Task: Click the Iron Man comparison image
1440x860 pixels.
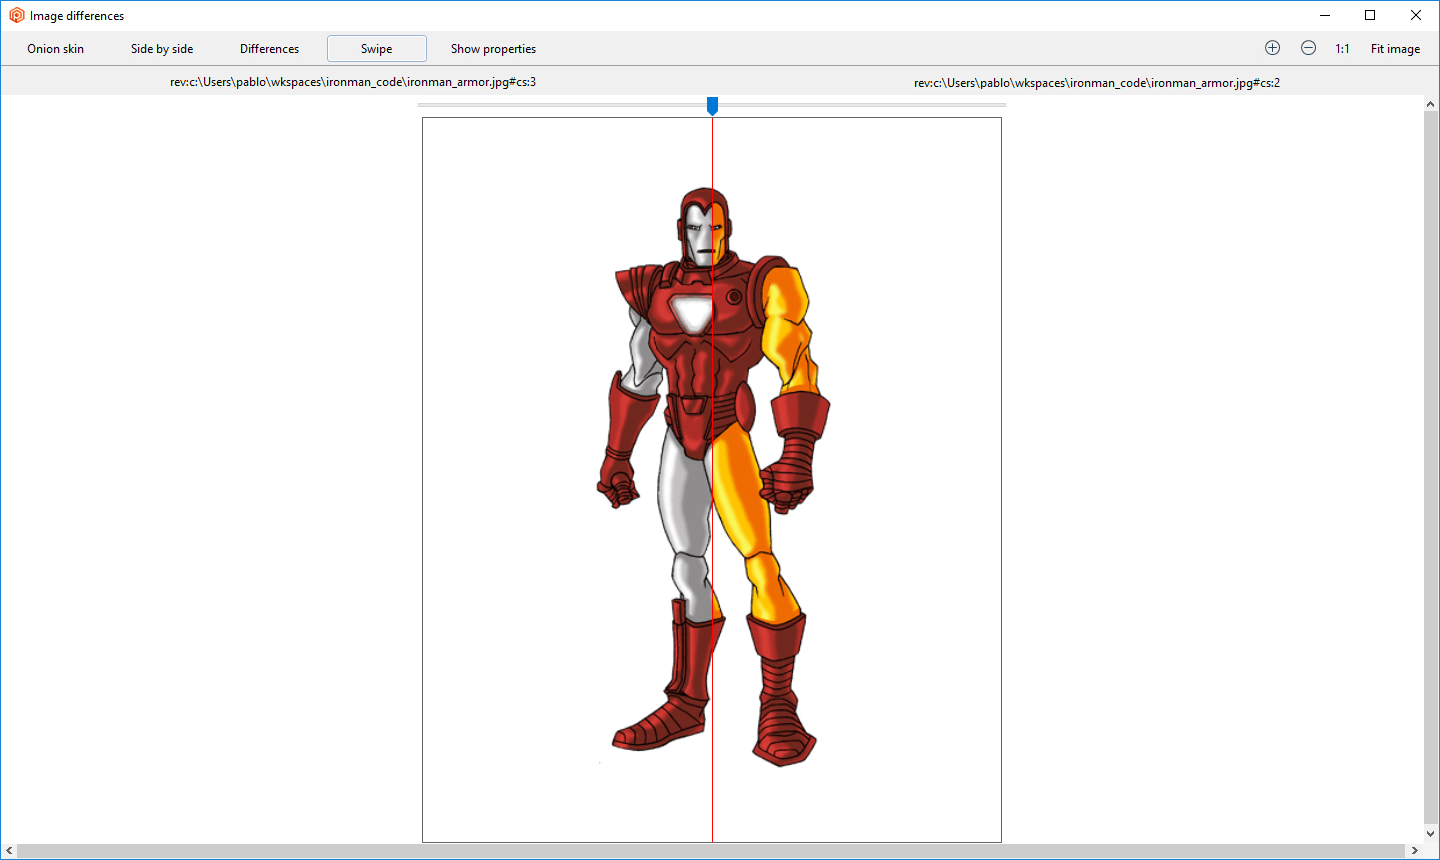Action: (712, 480)
